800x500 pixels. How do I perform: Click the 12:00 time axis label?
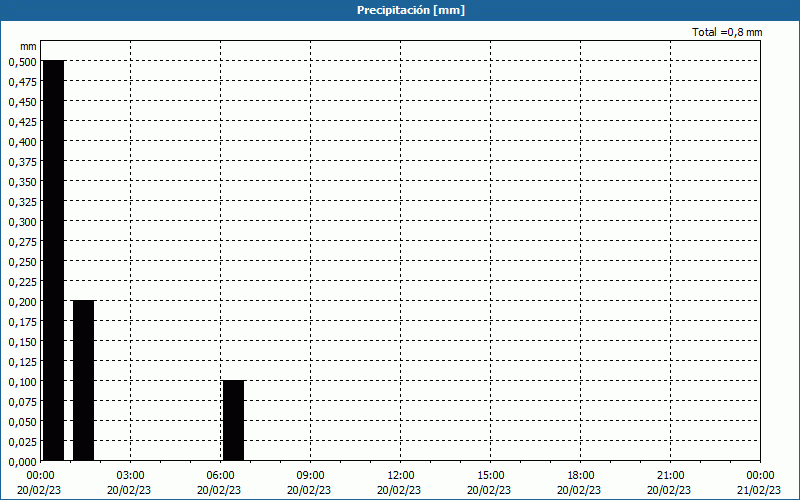(x=401, y=476)
